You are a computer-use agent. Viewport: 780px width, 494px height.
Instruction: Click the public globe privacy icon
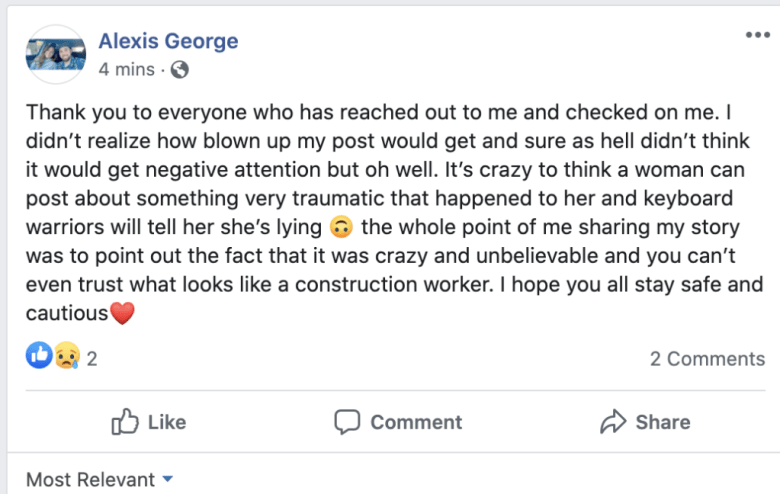pyautogui.click(x=180, y=70)
